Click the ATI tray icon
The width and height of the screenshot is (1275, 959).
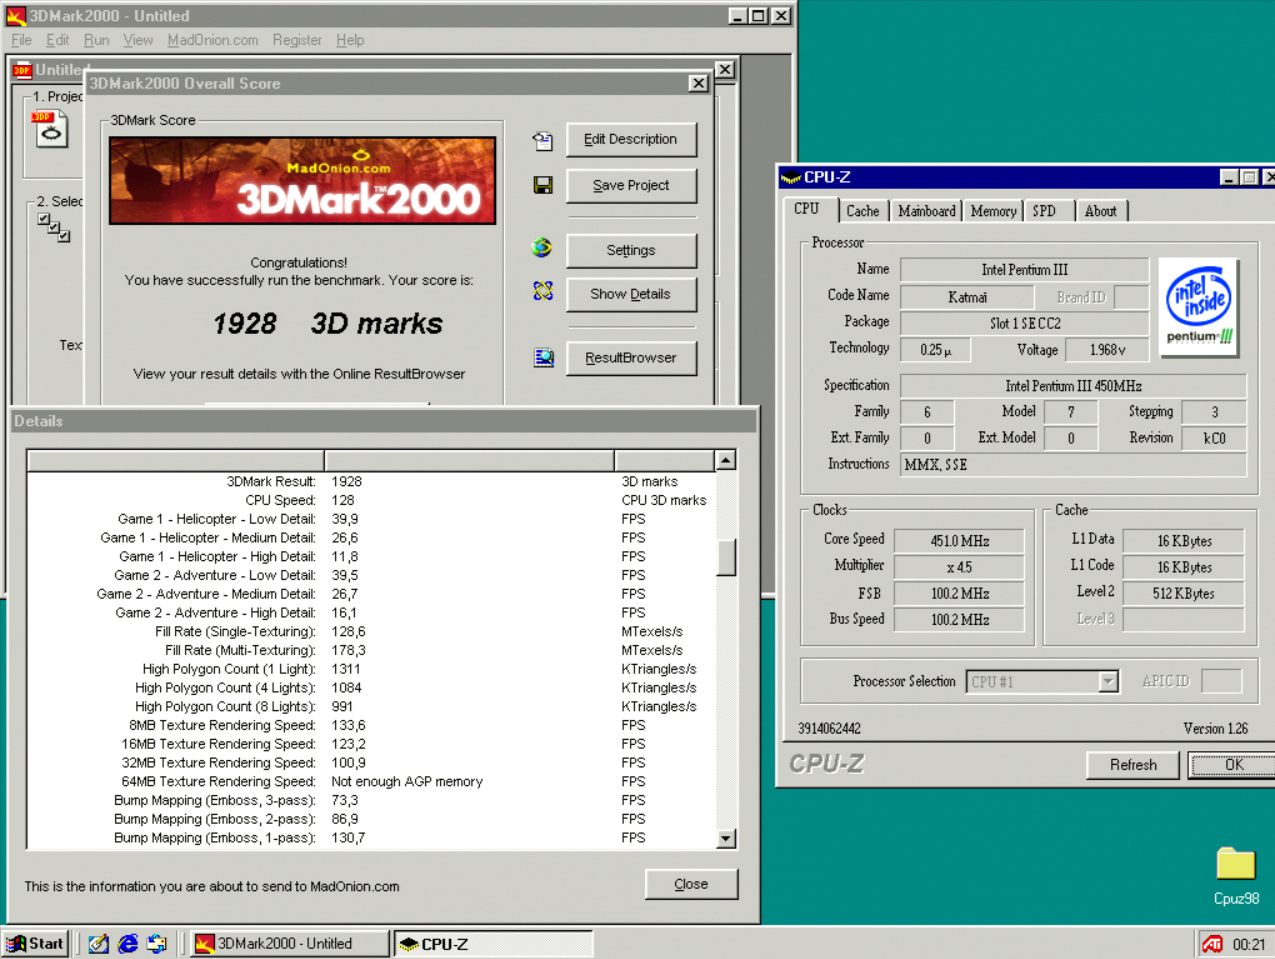(1212, 944)
